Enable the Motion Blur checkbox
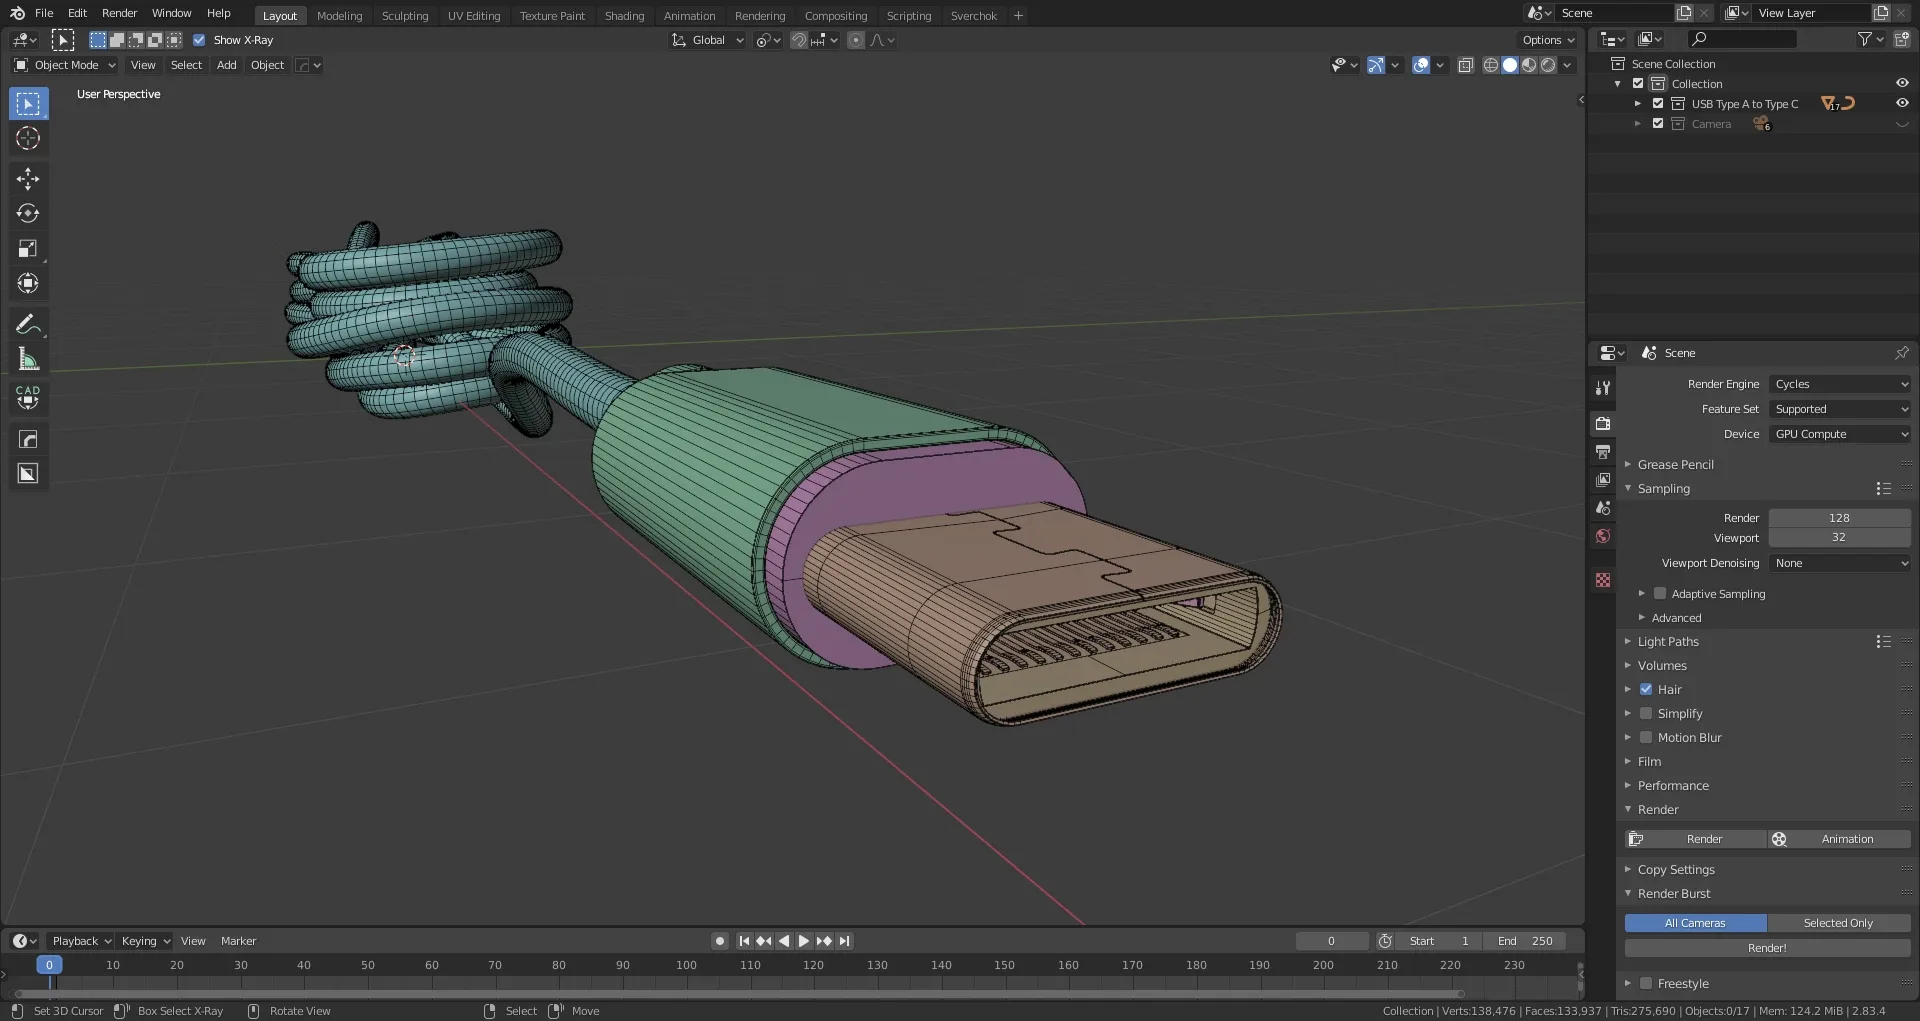 coord(1646,737)
